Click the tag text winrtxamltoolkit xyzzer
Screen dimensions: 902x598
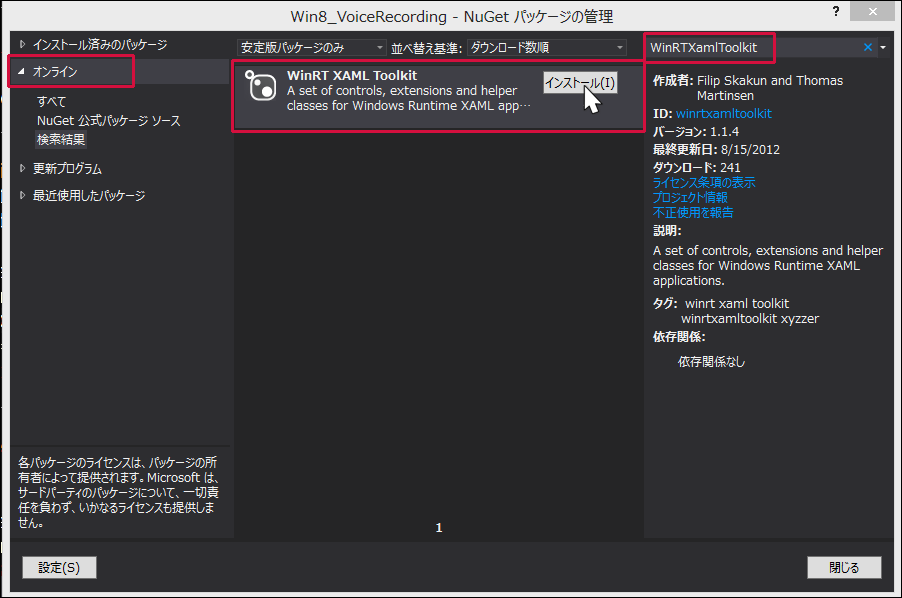[x=750, y=319]
